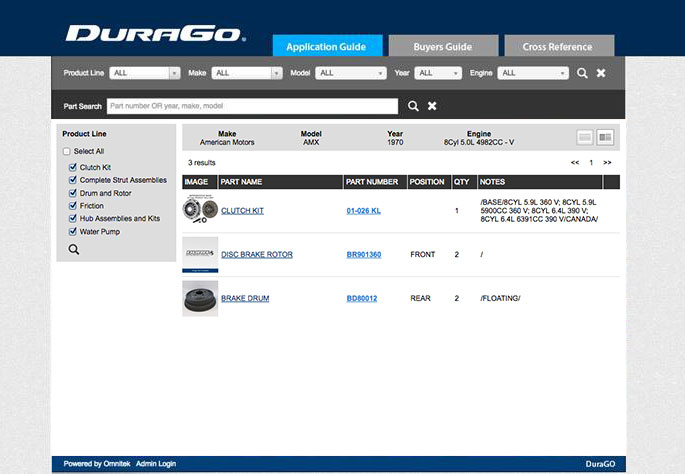Uncheck Complete Strut Assemblies checkbox
685x474 pixels.
click(x=73, y=180)
